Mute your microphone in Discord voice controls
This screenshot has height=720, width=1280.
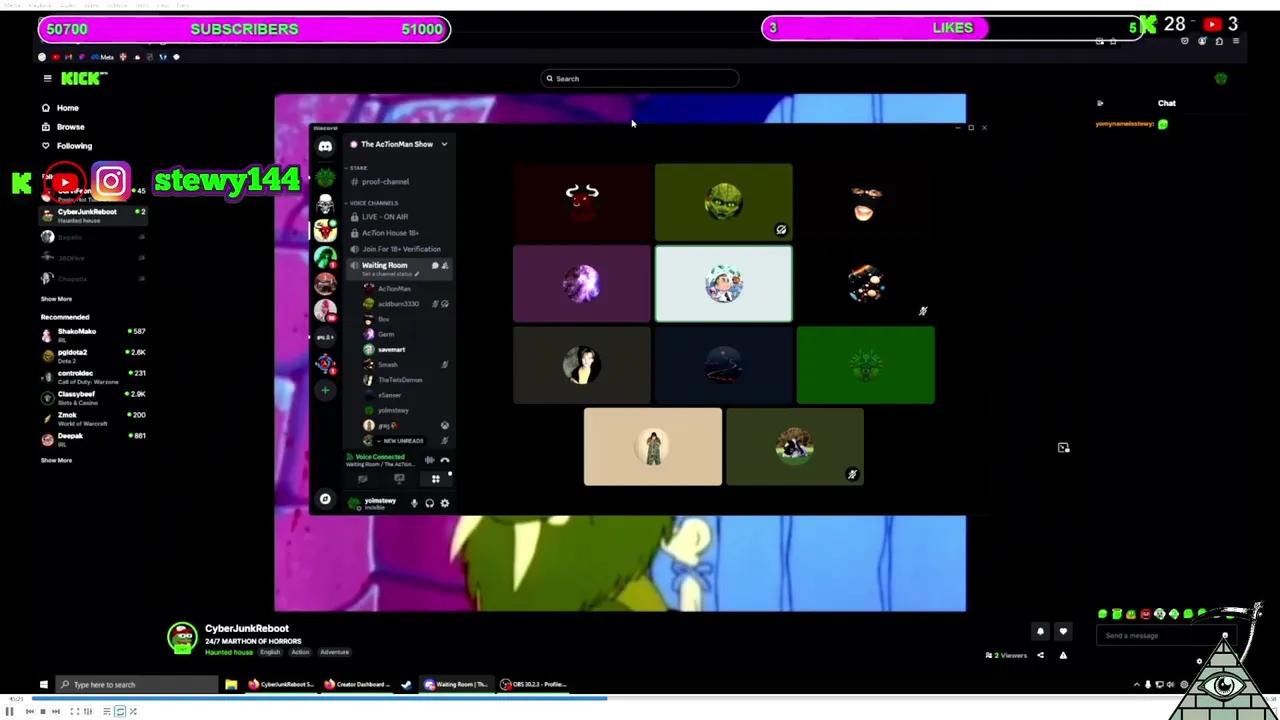tap(414, 503)
